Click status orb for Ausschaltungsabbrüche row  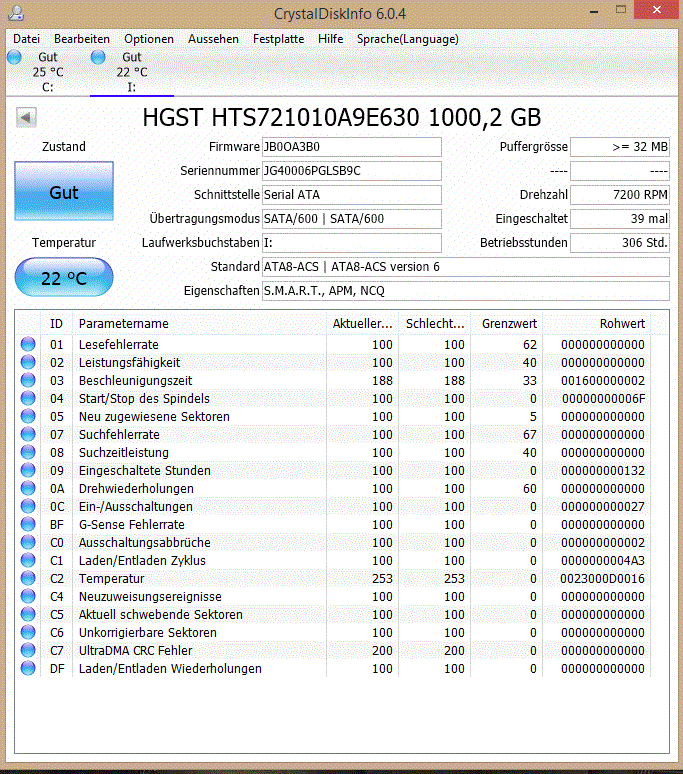coord(28,542)
